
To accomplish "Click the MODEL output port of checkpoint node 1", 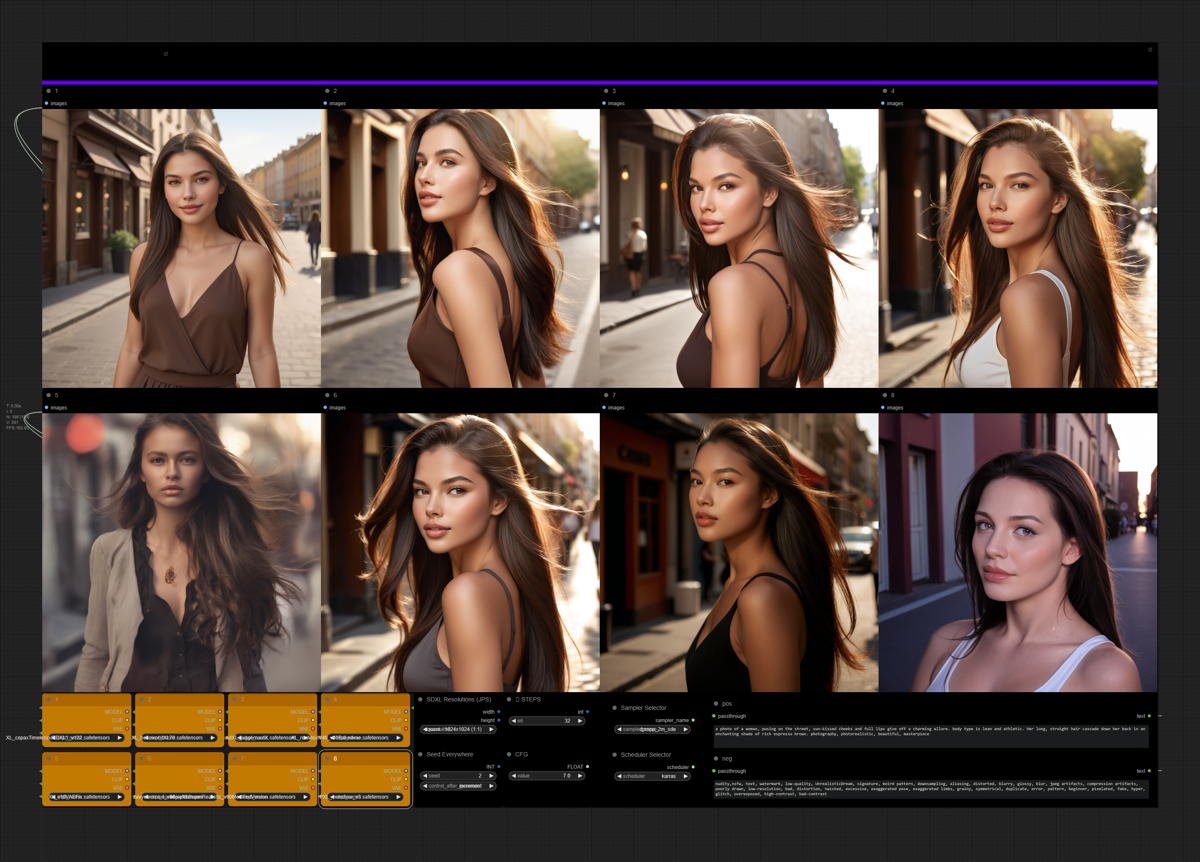I will (127, 712).
